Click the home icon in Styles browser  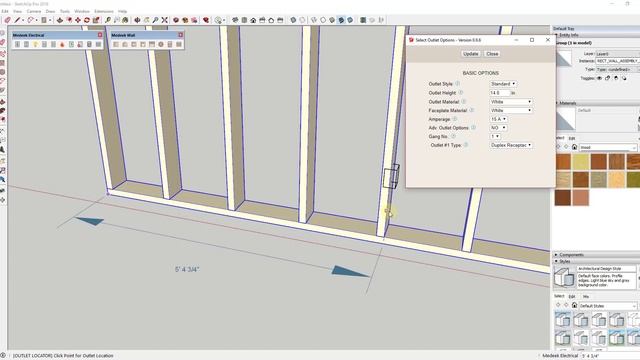point(574,305)
